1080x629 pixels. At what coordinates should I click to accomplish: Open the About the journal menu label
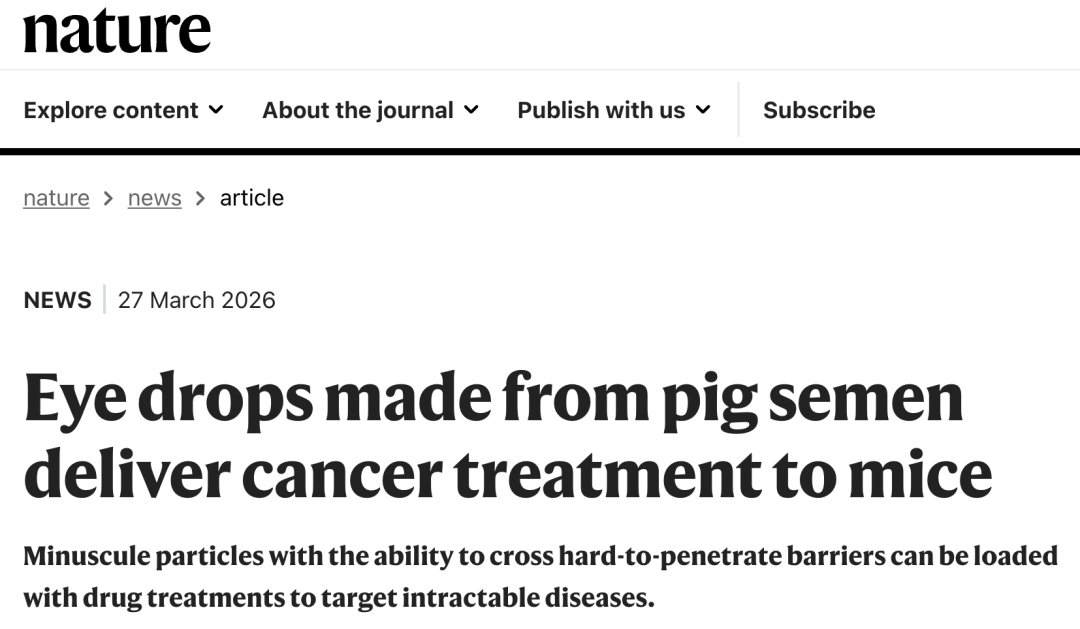(x=357, y=110)
